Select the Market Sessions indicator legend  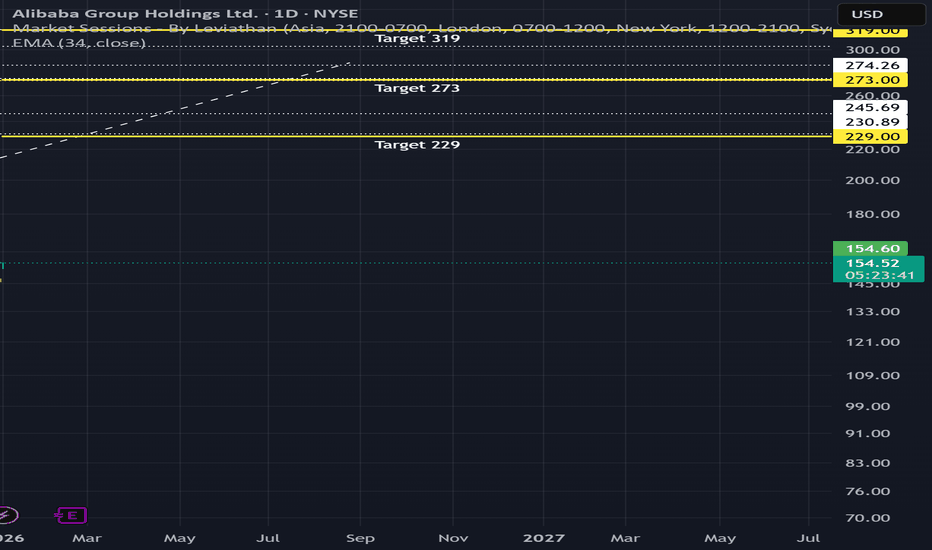click(x=60, y=29)
